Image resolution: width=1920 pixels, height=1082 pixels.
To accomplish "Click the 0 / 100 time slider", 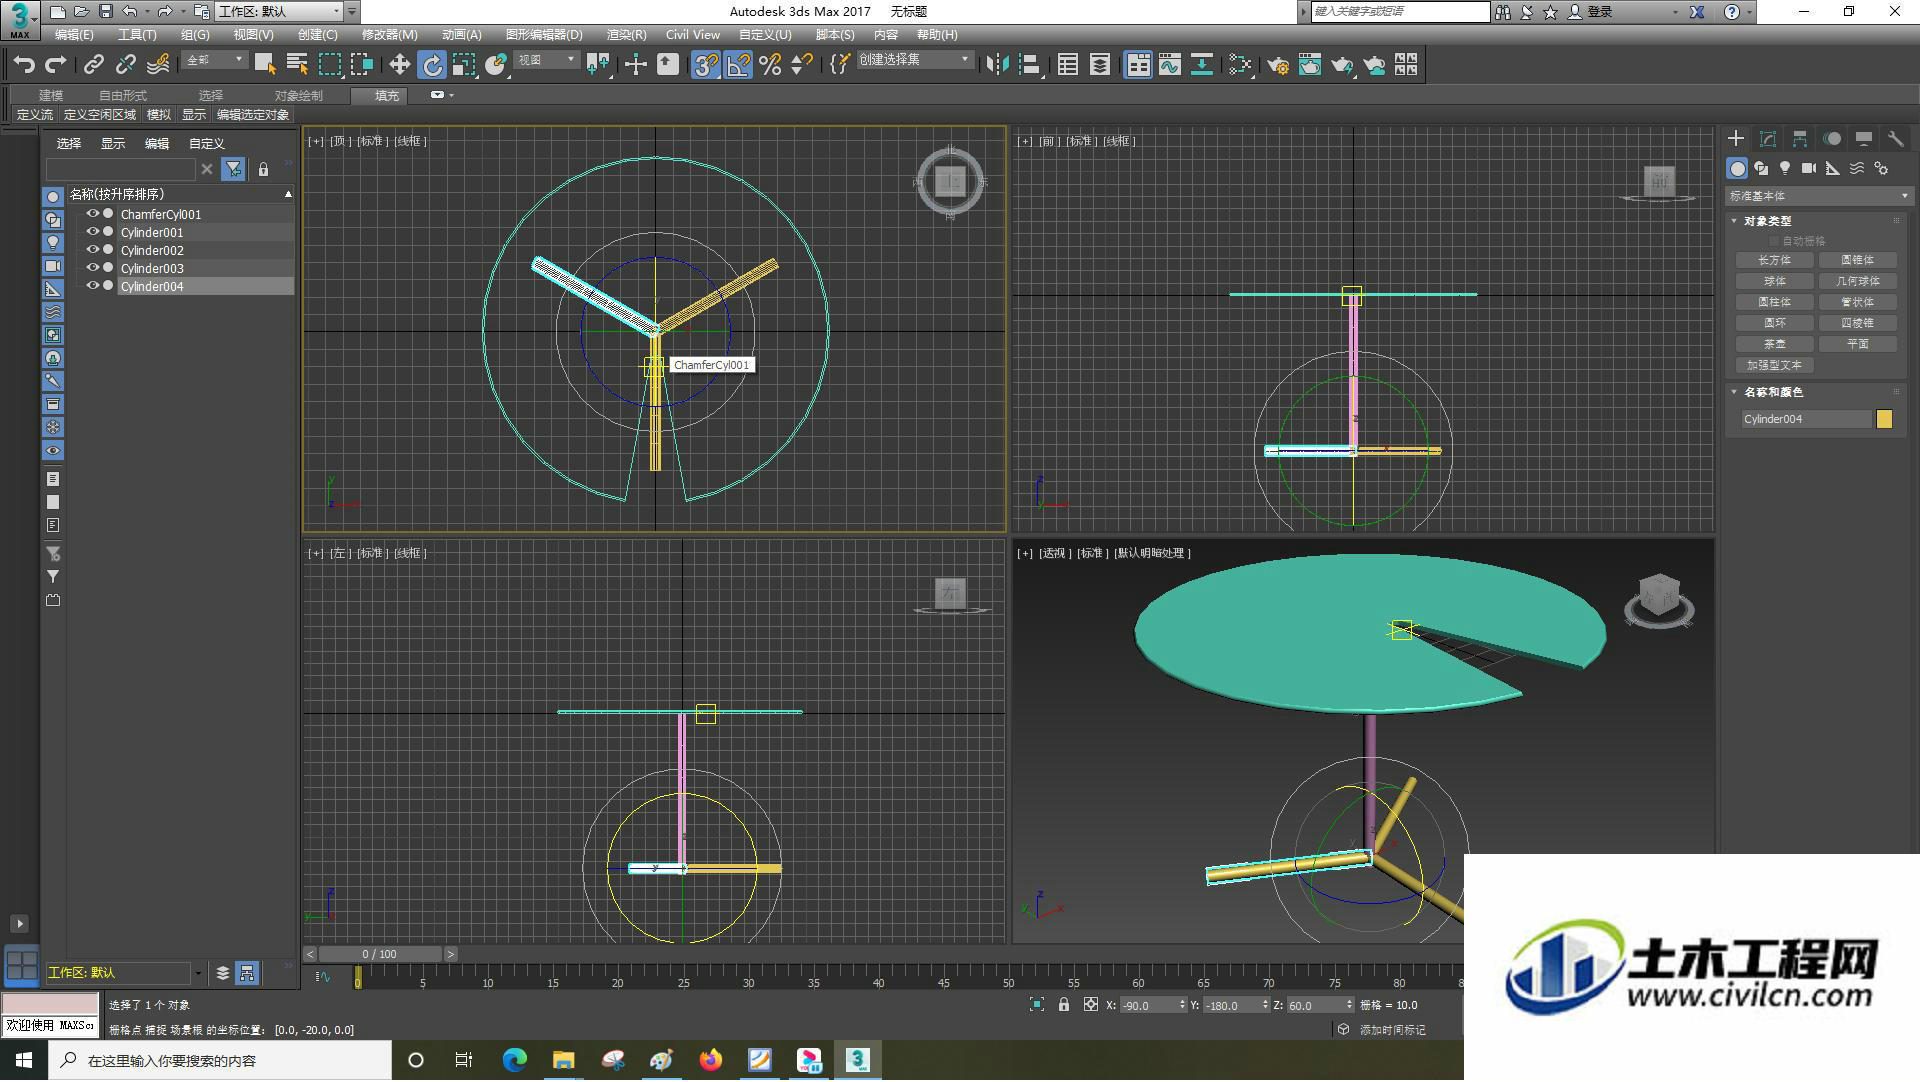I will (380, 955).
